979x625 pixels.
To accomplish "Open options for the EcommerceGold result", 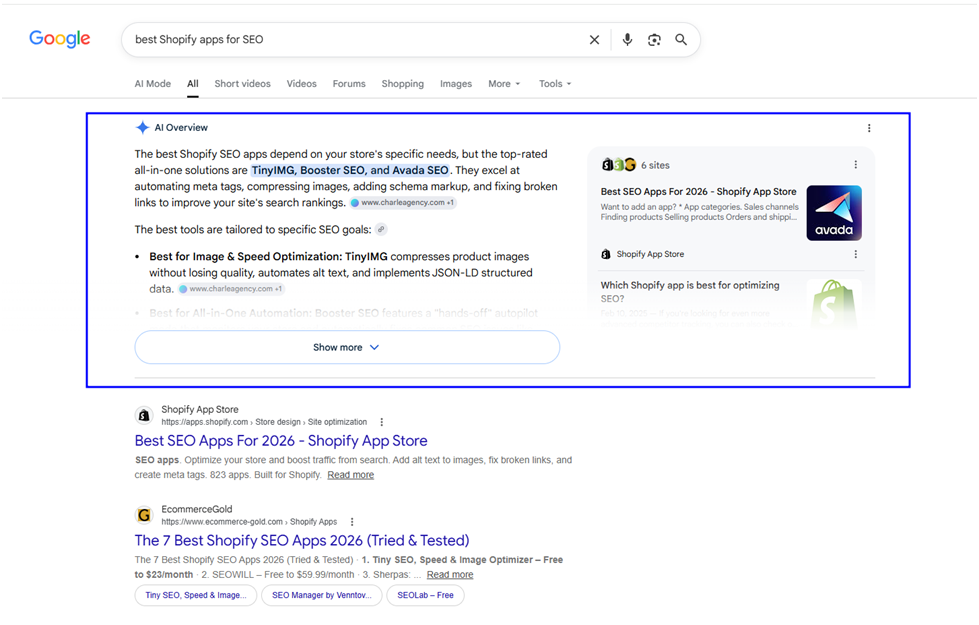I will (352, 522).
